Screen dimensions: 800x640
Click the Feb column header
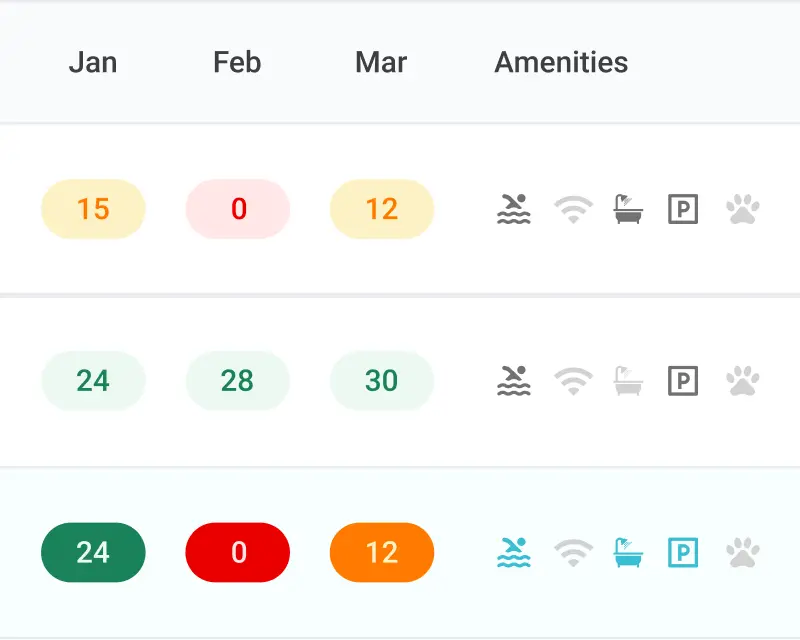coord(237,62)
